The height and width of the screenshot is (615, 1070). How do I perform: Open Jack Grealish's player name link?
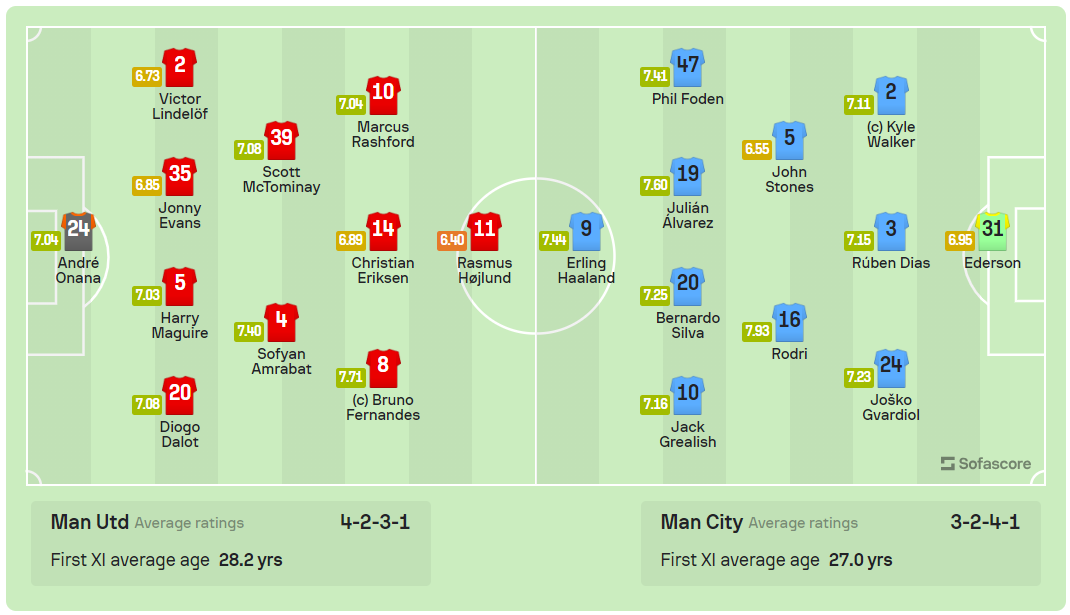coord(688,434)
